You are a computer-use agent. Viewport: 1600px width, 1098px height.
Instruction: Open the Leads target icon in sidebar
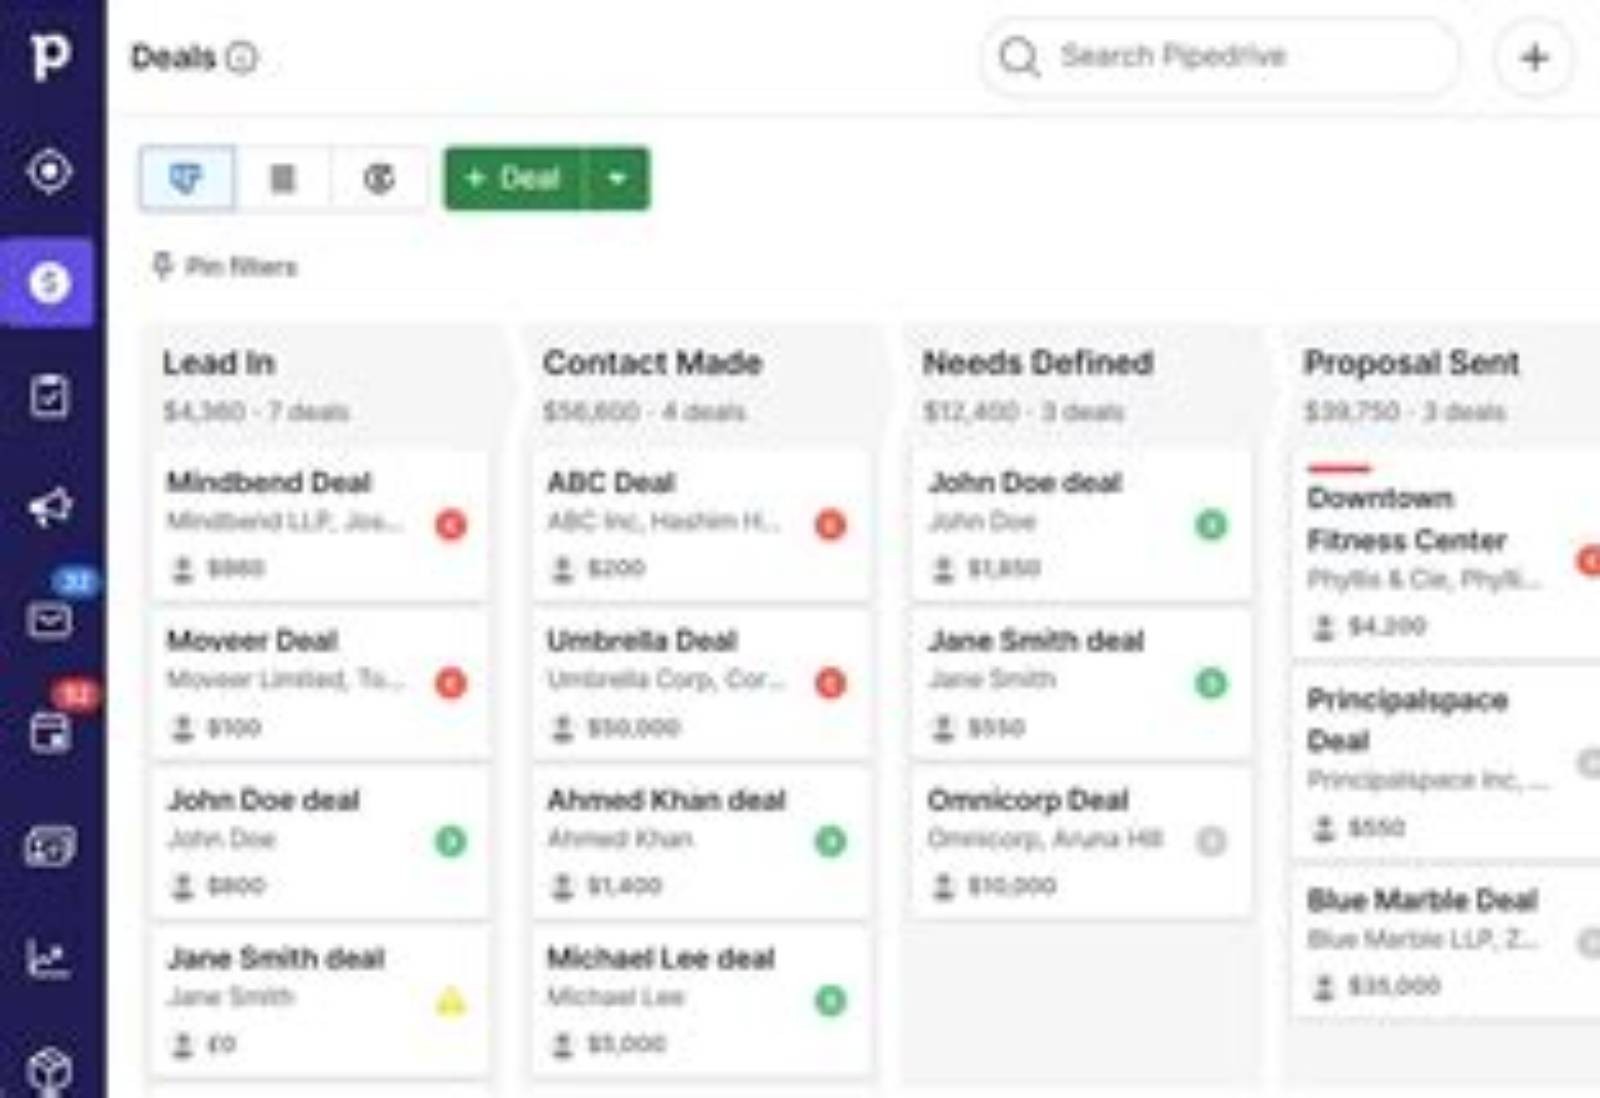click(49, 171)
